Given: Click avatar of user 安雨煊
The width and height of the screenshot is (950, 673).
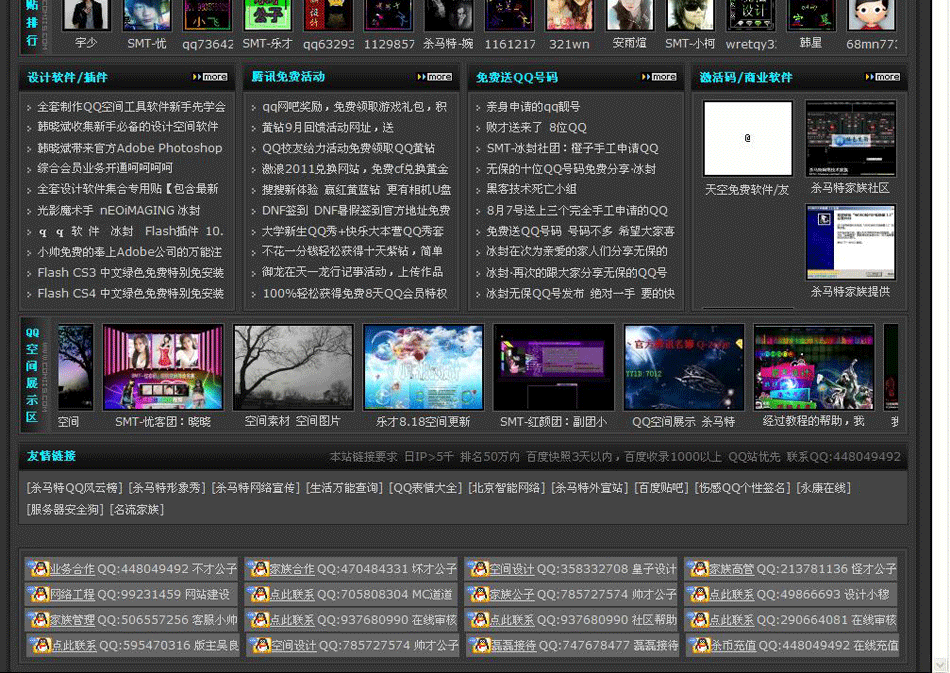Looking at the screenshot, I should tap(630, 15).
